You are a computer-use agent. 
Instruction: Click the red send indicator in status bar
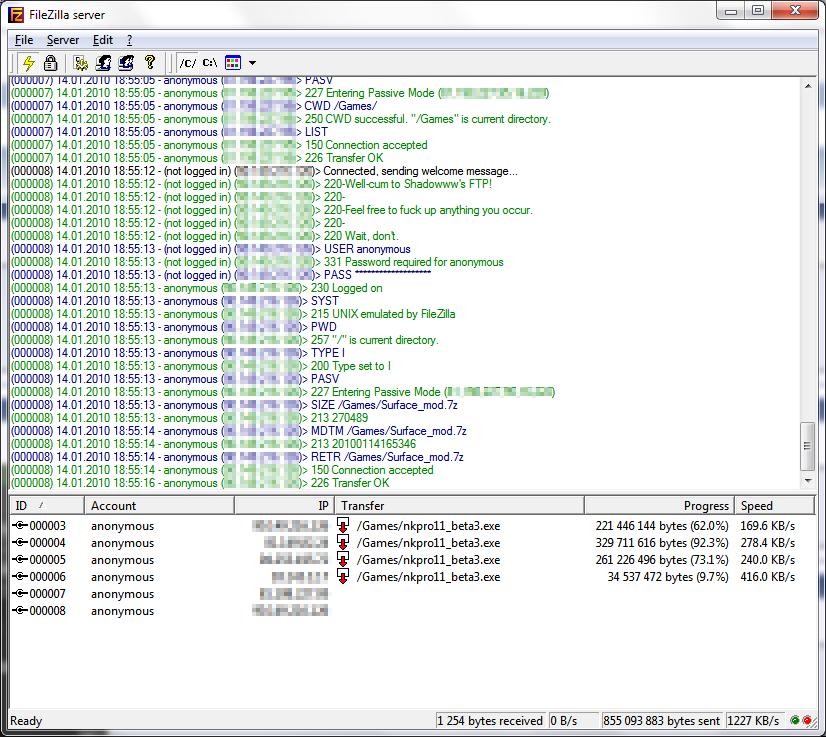click(807, 720)
